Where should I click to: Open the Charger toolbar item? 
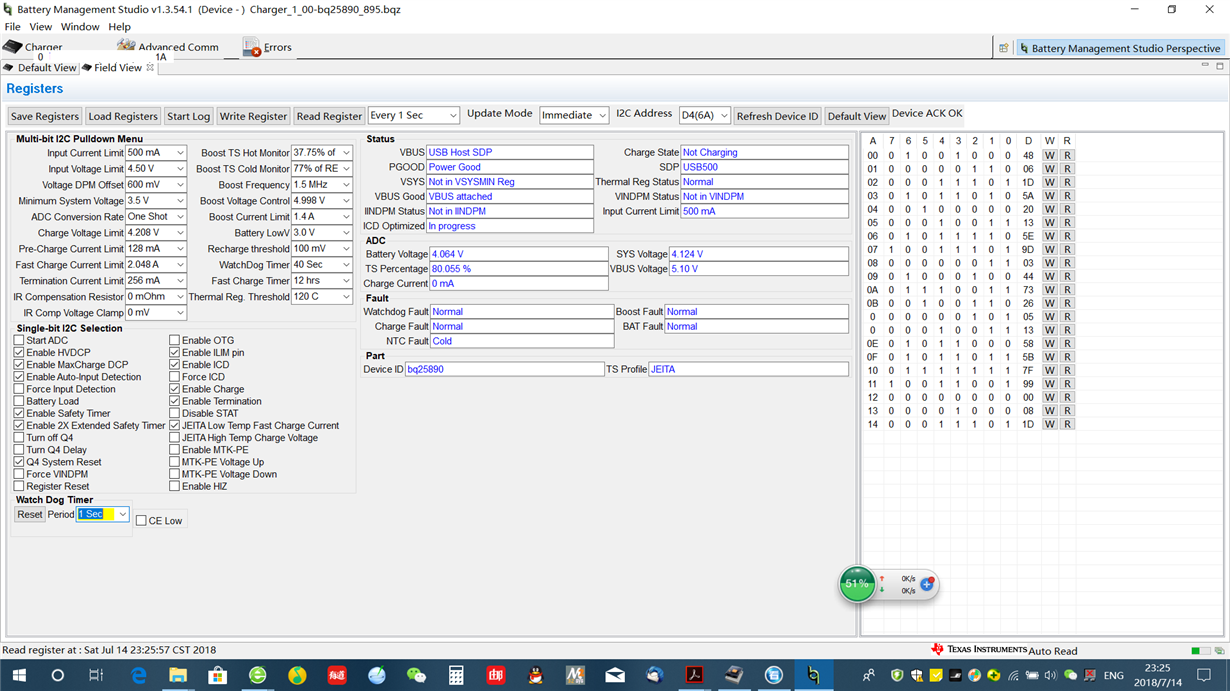coord(33,47)
